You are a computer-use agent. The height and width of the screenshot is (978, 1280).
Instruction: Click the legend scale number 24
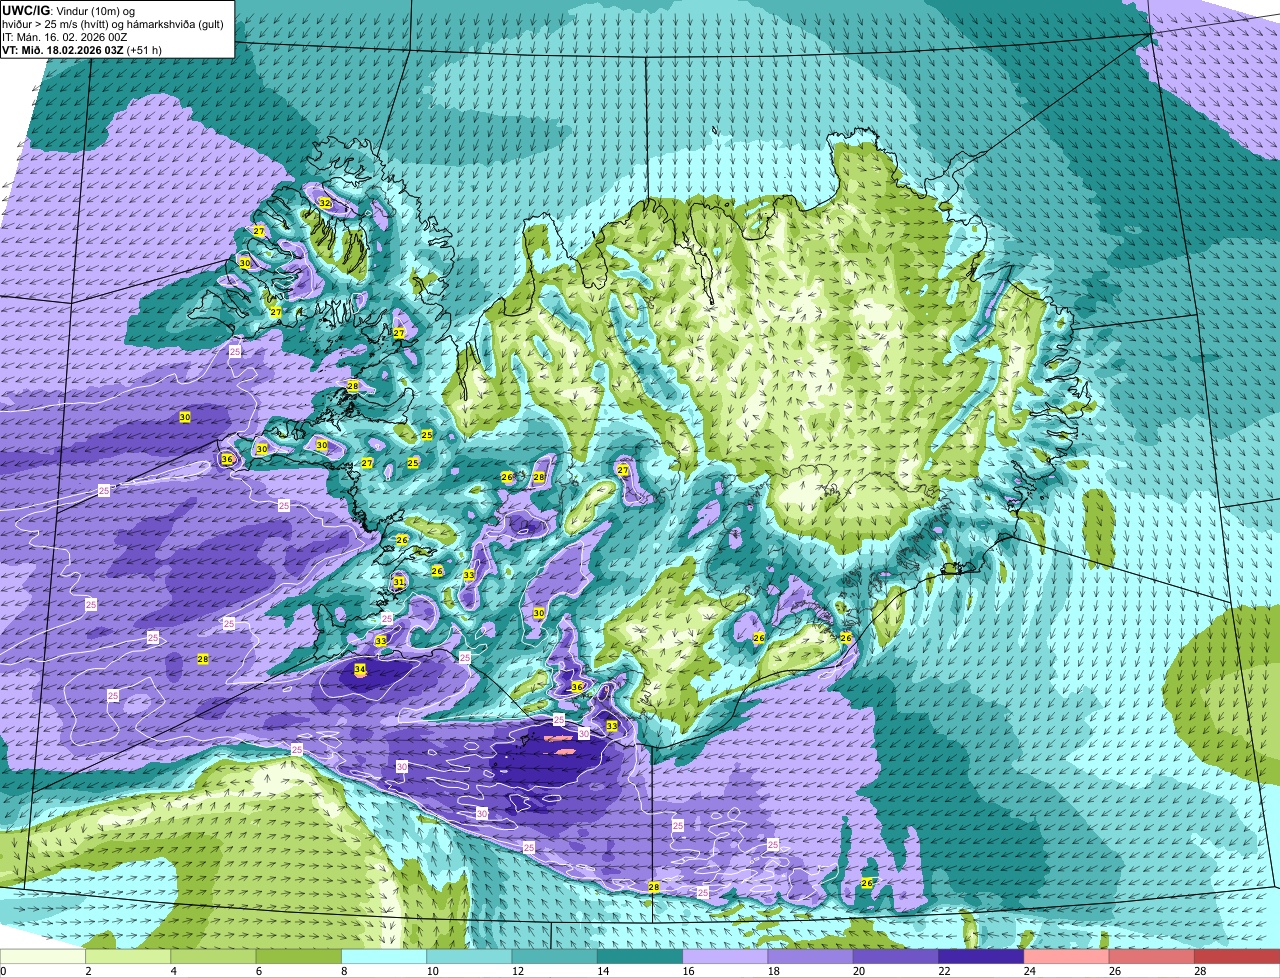(x=1029, y=971)
